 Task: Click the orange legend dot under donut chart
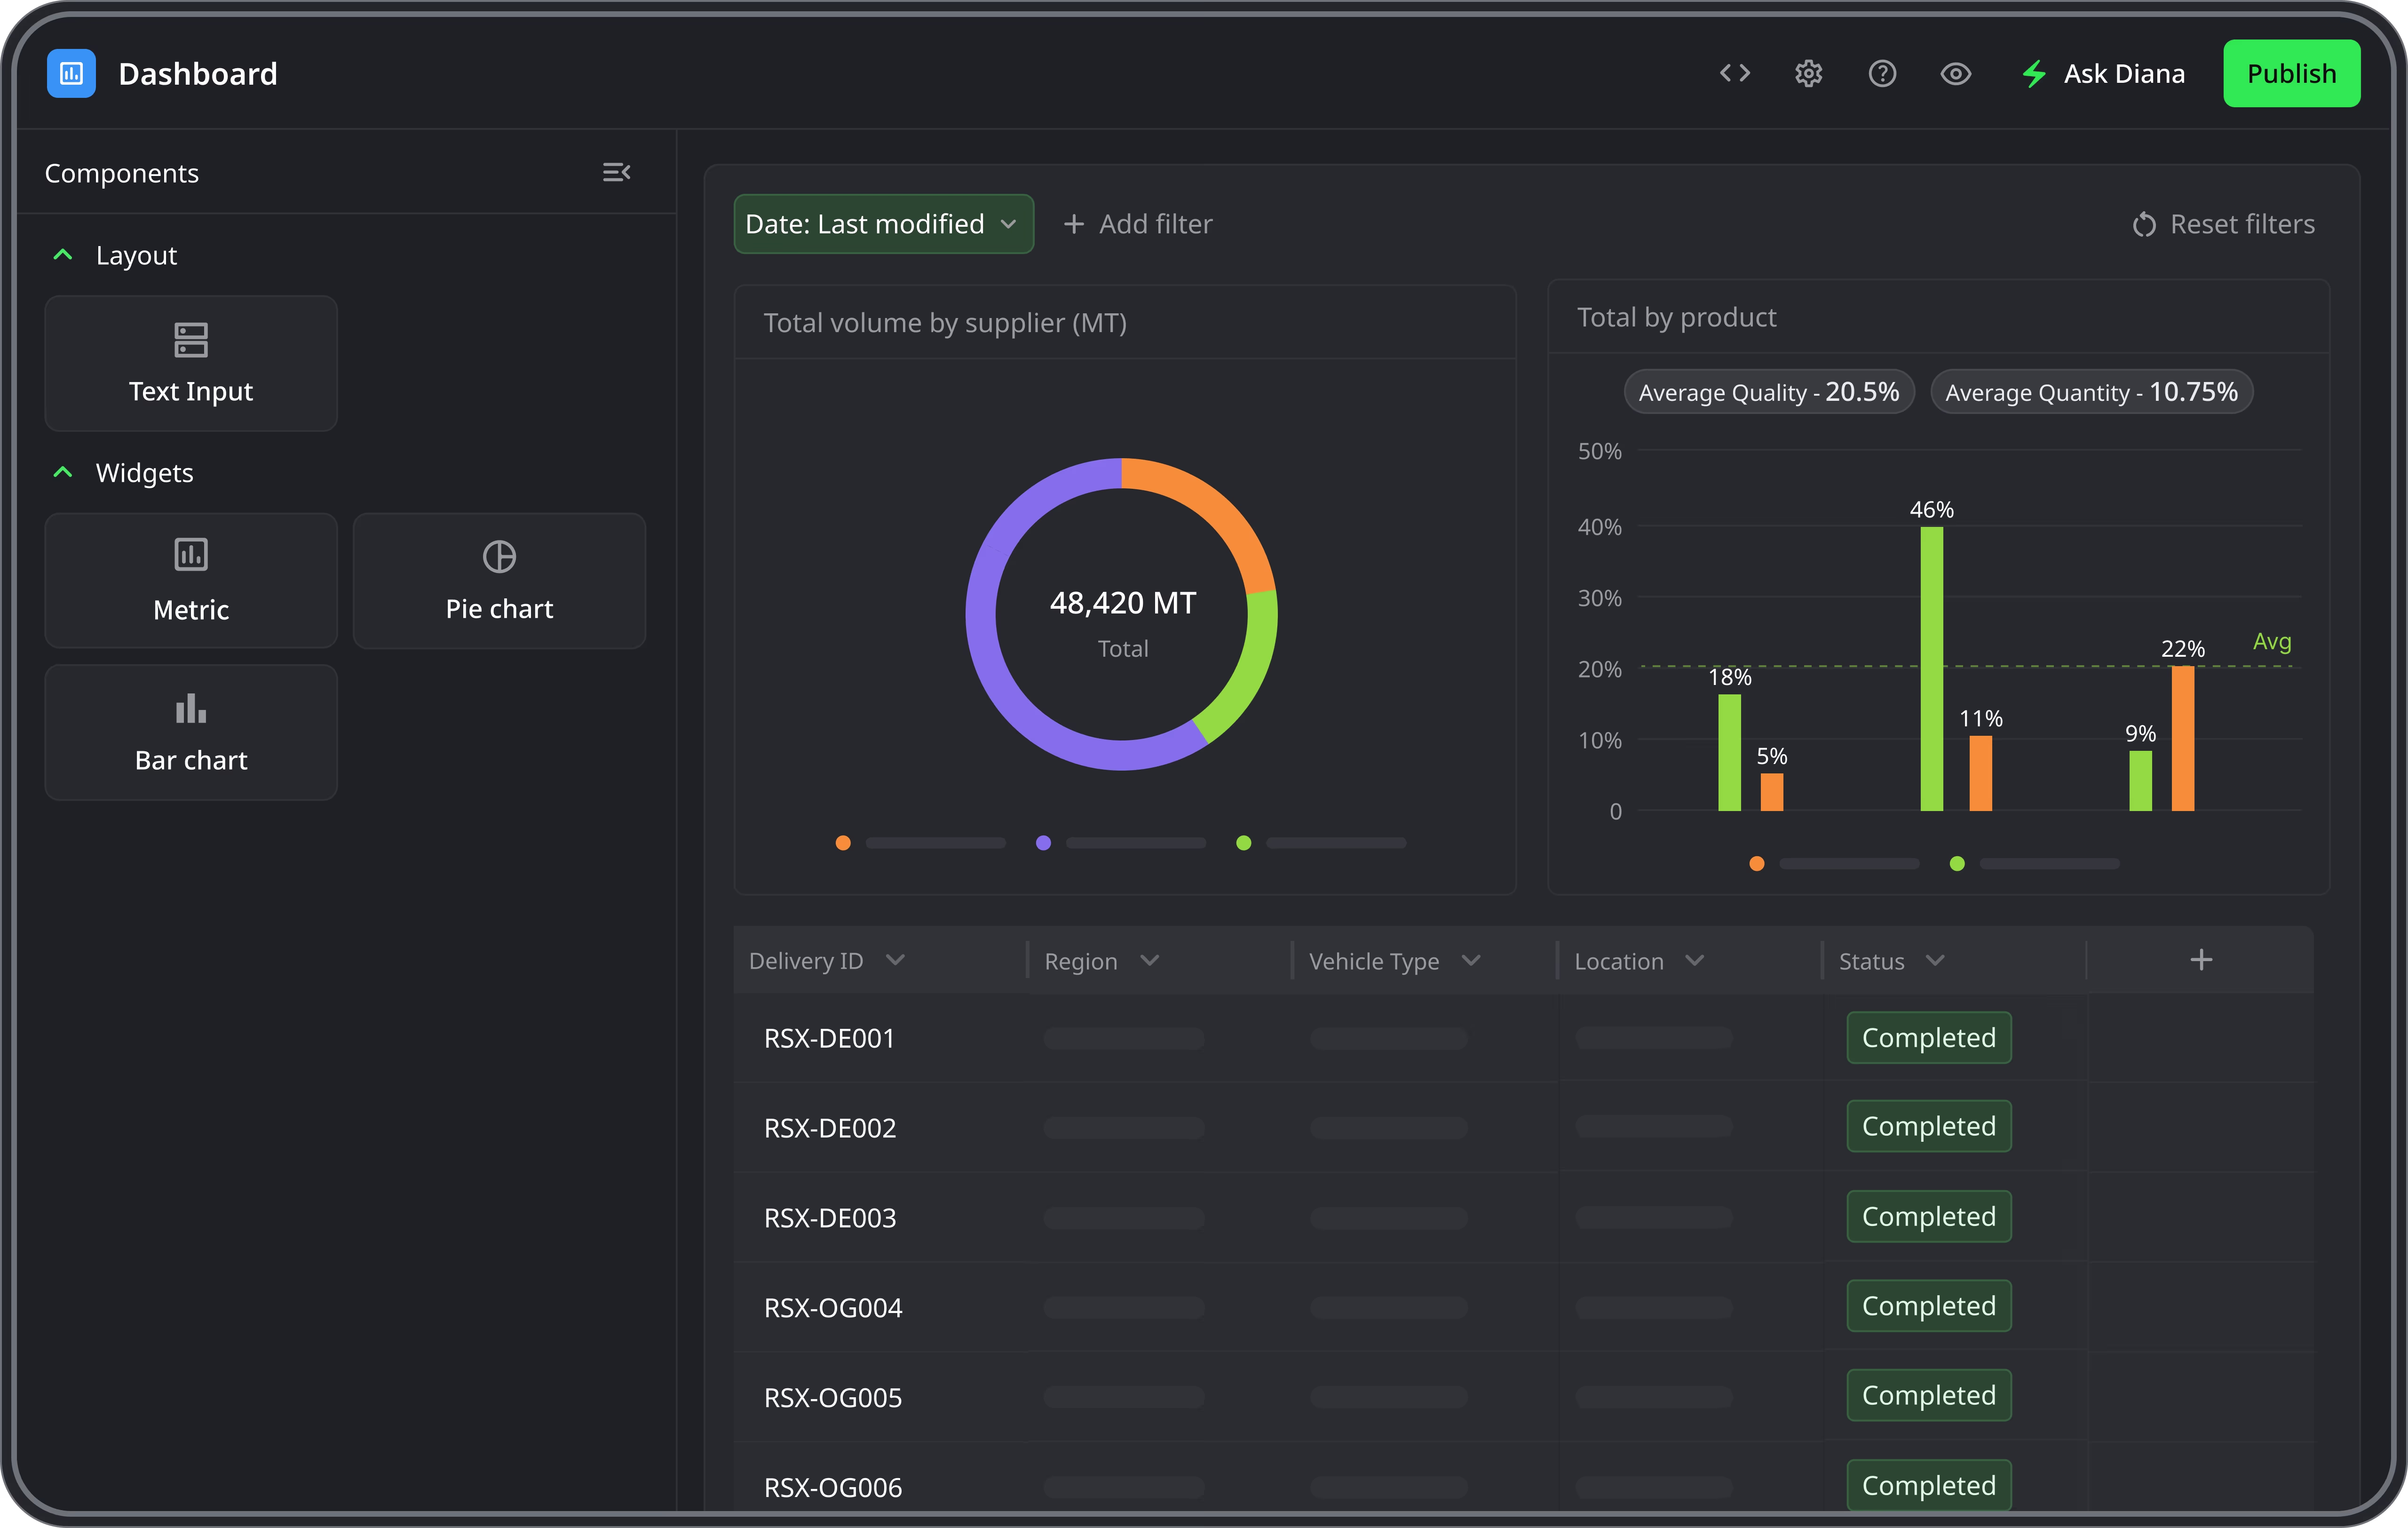coord(843,843)
